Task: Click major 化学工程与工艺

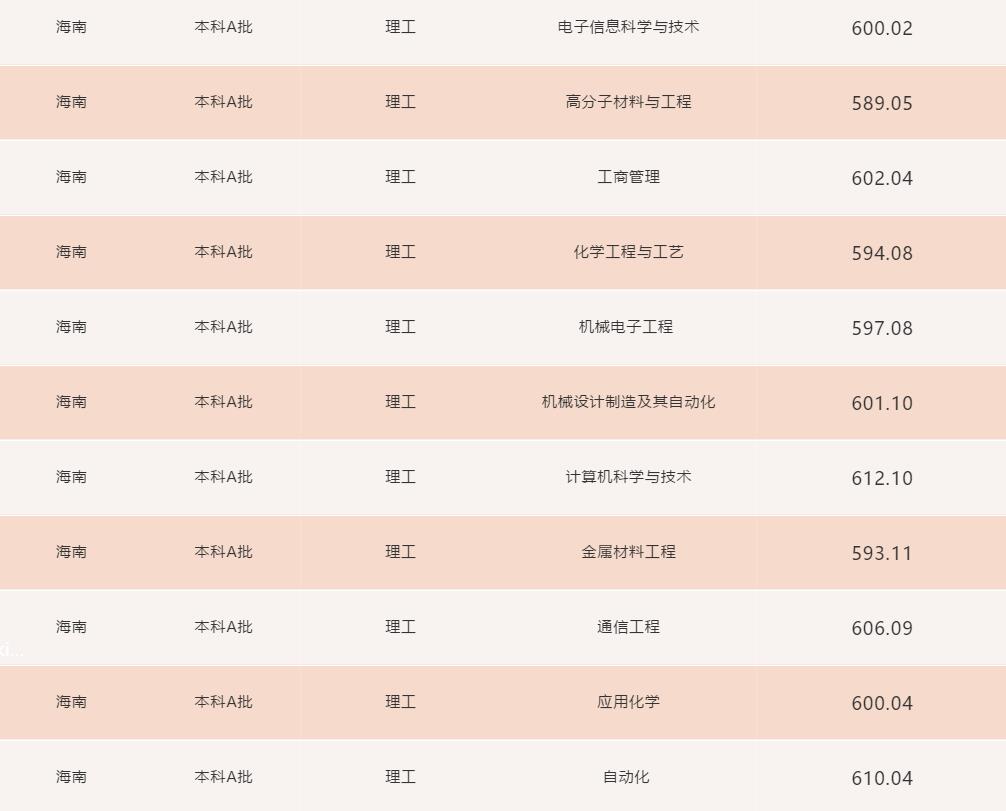Action: [x=628, y=252]
